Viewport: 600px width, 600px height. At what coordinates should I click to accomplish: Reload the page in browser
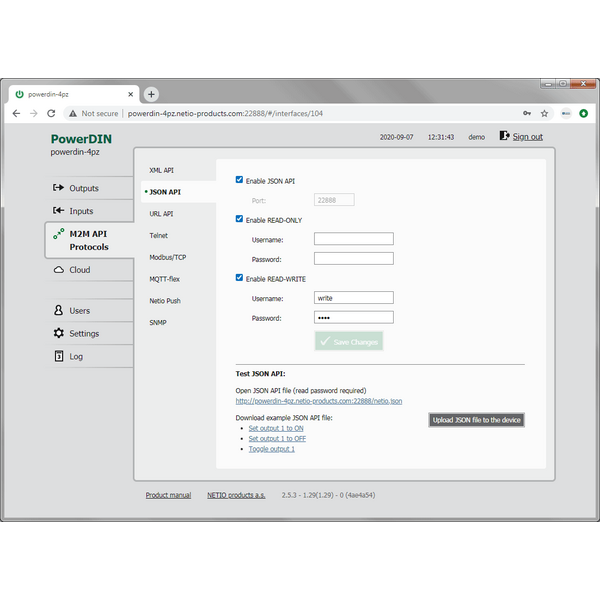pos(55,114)
